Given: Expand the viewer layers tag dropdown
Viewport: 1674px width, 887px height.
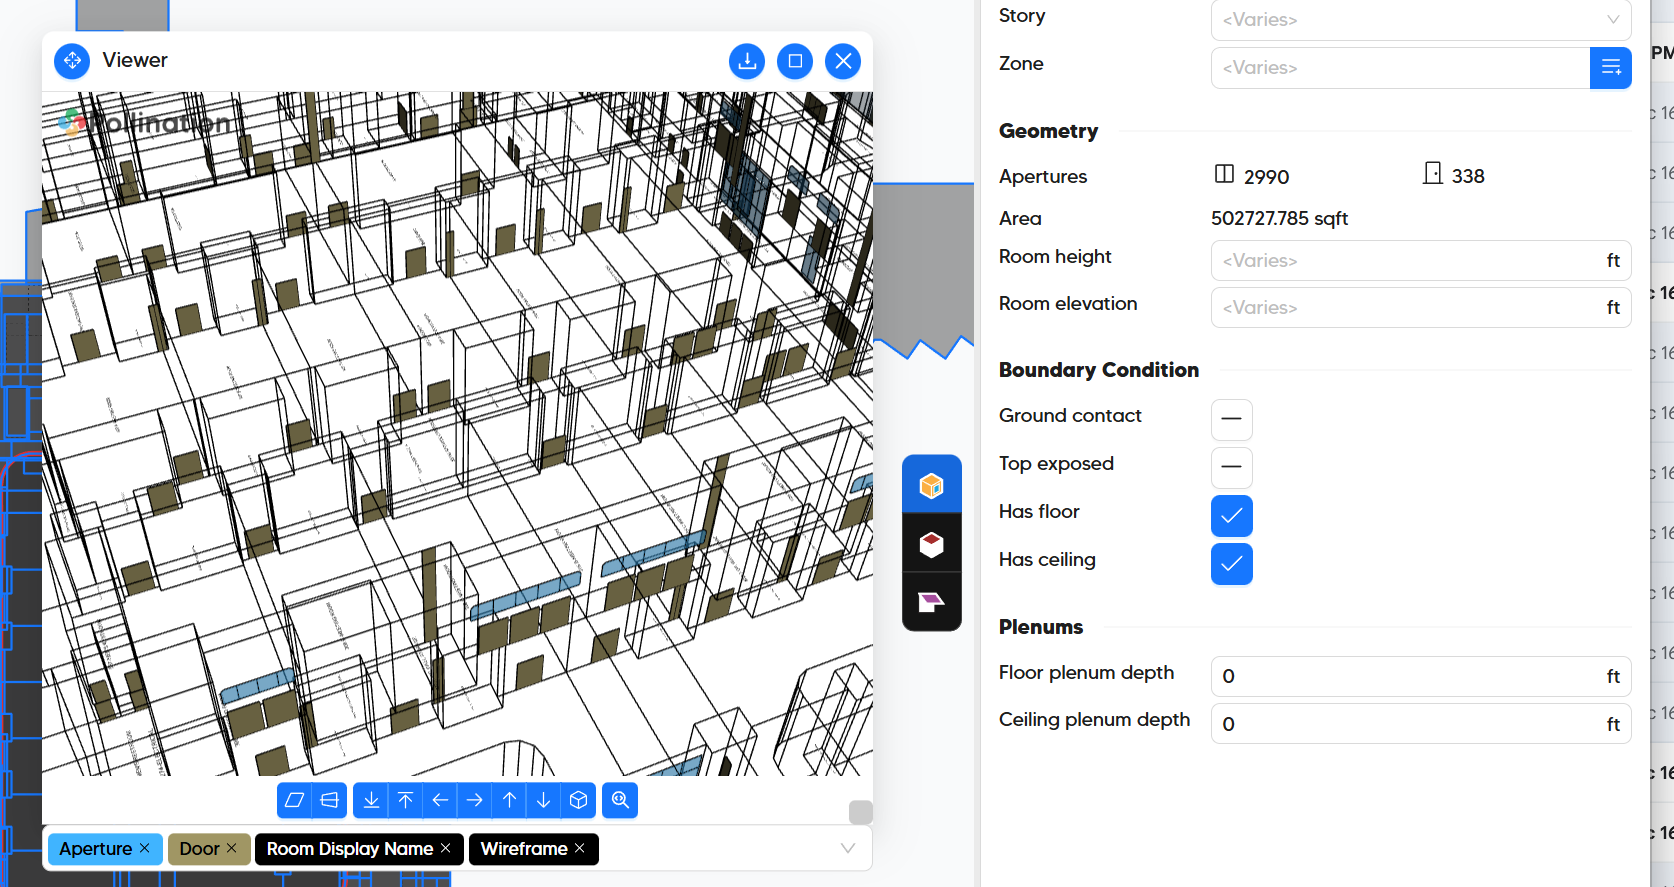Looking at the screenshot, I should click(x=847, y=849).
